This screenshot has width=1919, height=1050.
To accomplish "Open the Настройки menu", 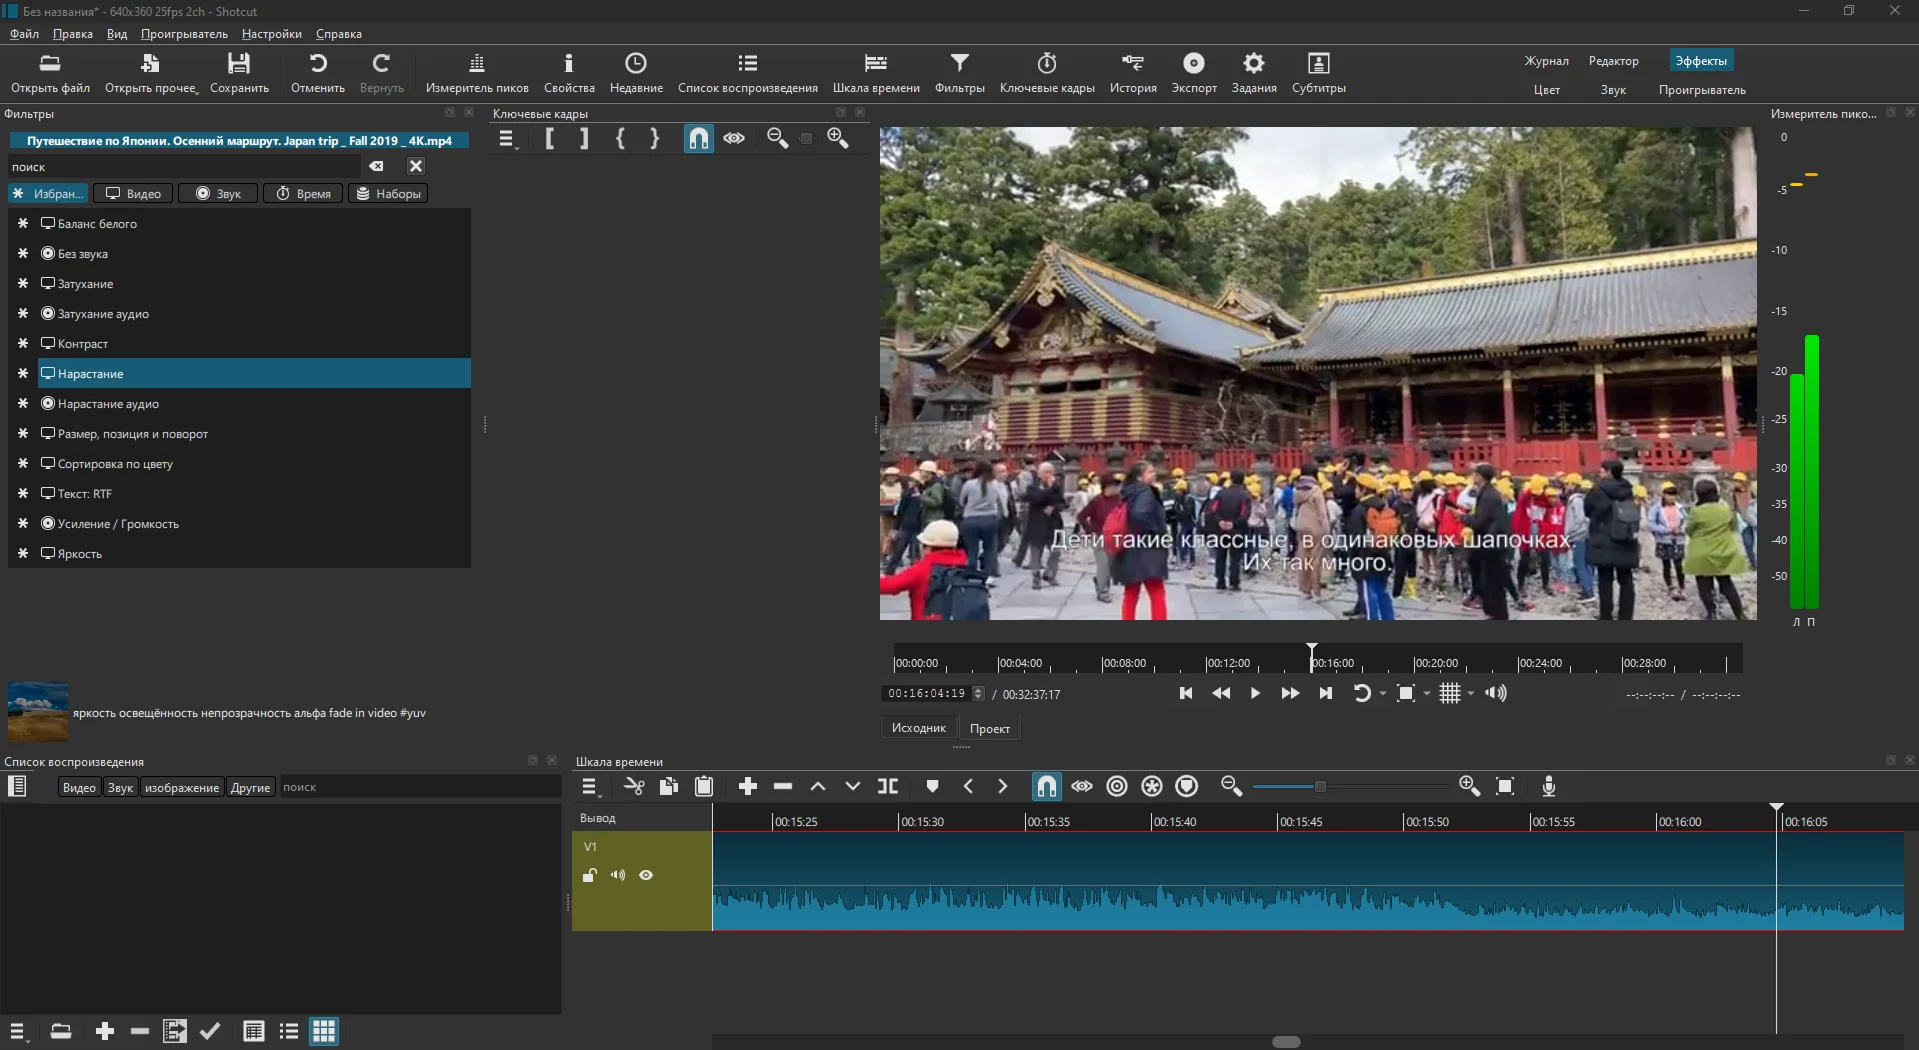I will pyautogui.click(x=272, y=34).
